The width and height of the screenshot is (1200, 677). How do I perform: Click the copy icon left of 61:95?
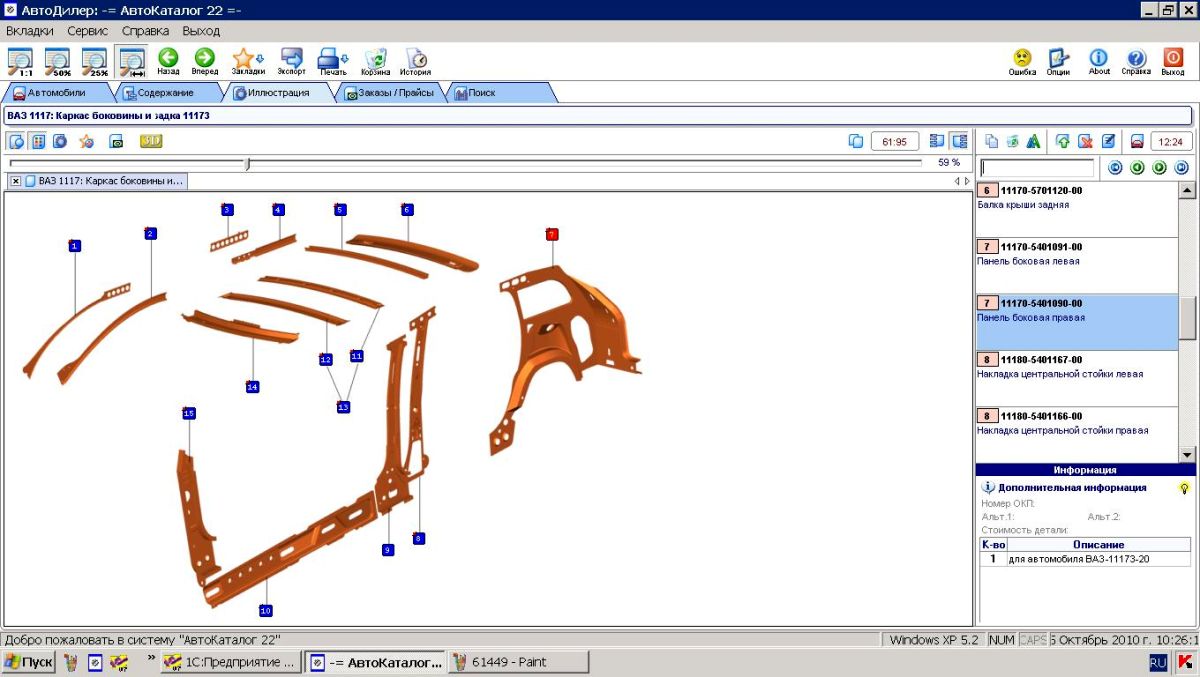click(856, 141)
